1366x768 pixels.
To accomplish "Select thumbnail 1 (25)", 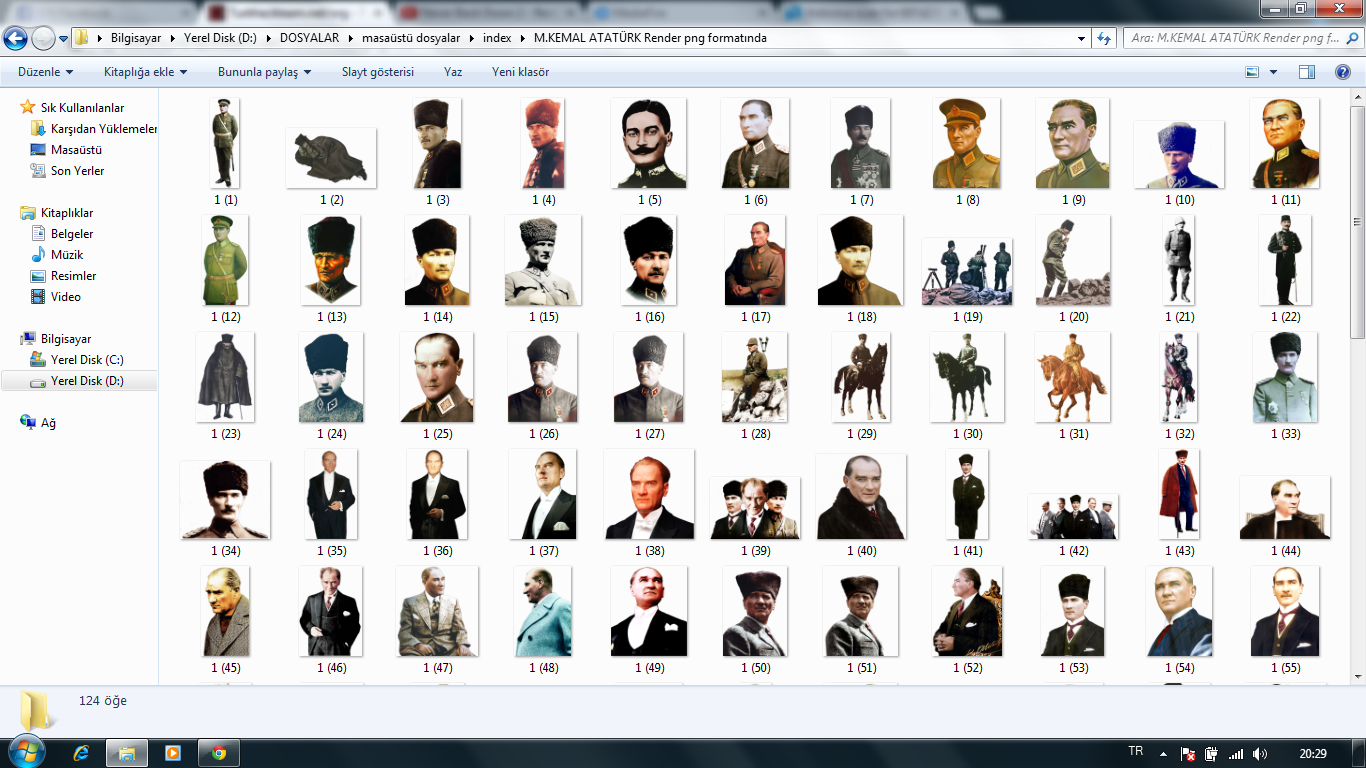I will tap(437, 377).
